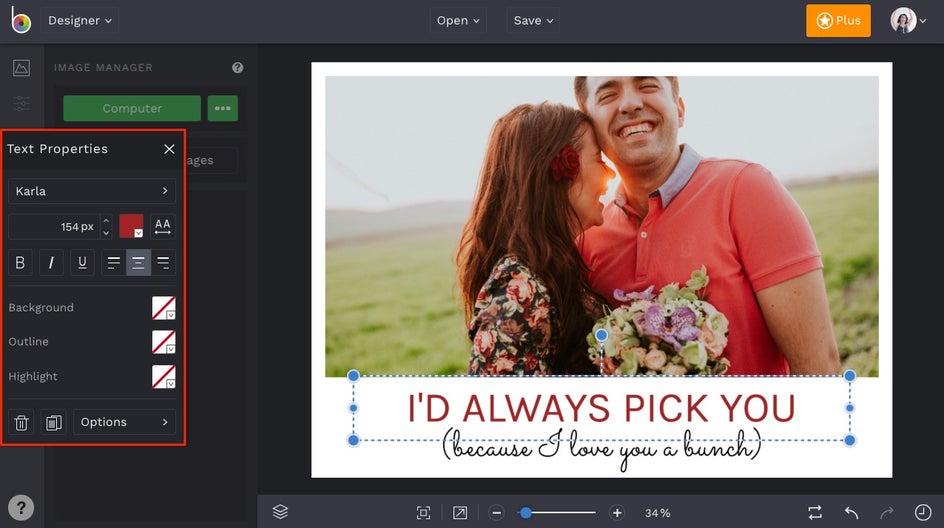Viewport: 944px width, 528px height.
Task: Open the Highlight color swatch
Action: point(164,376)
